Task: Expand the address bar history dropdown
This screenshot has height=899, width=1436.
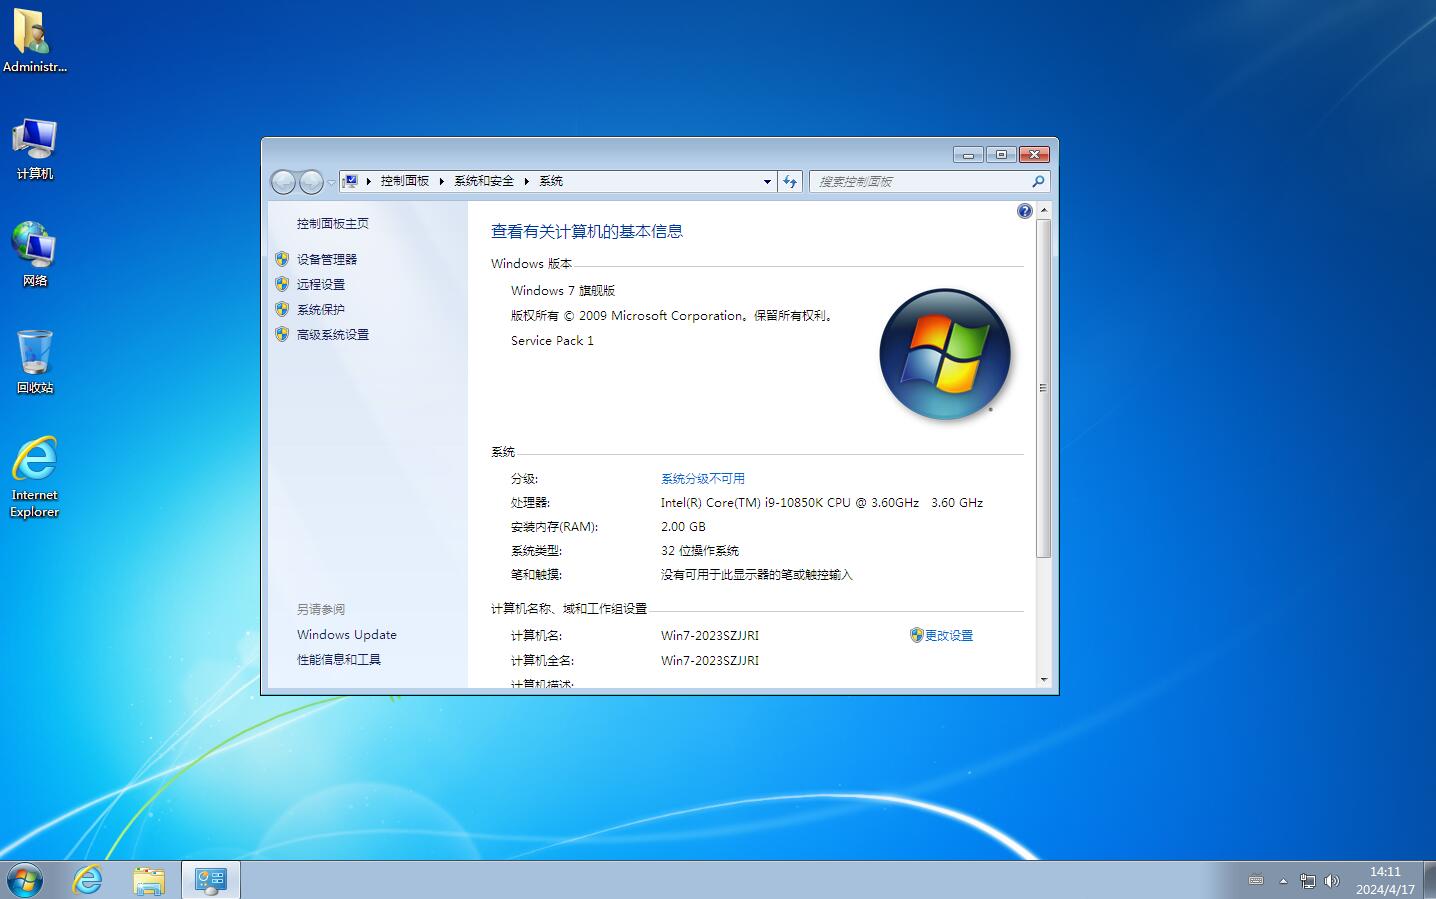Action: click(x=768, y=181)
